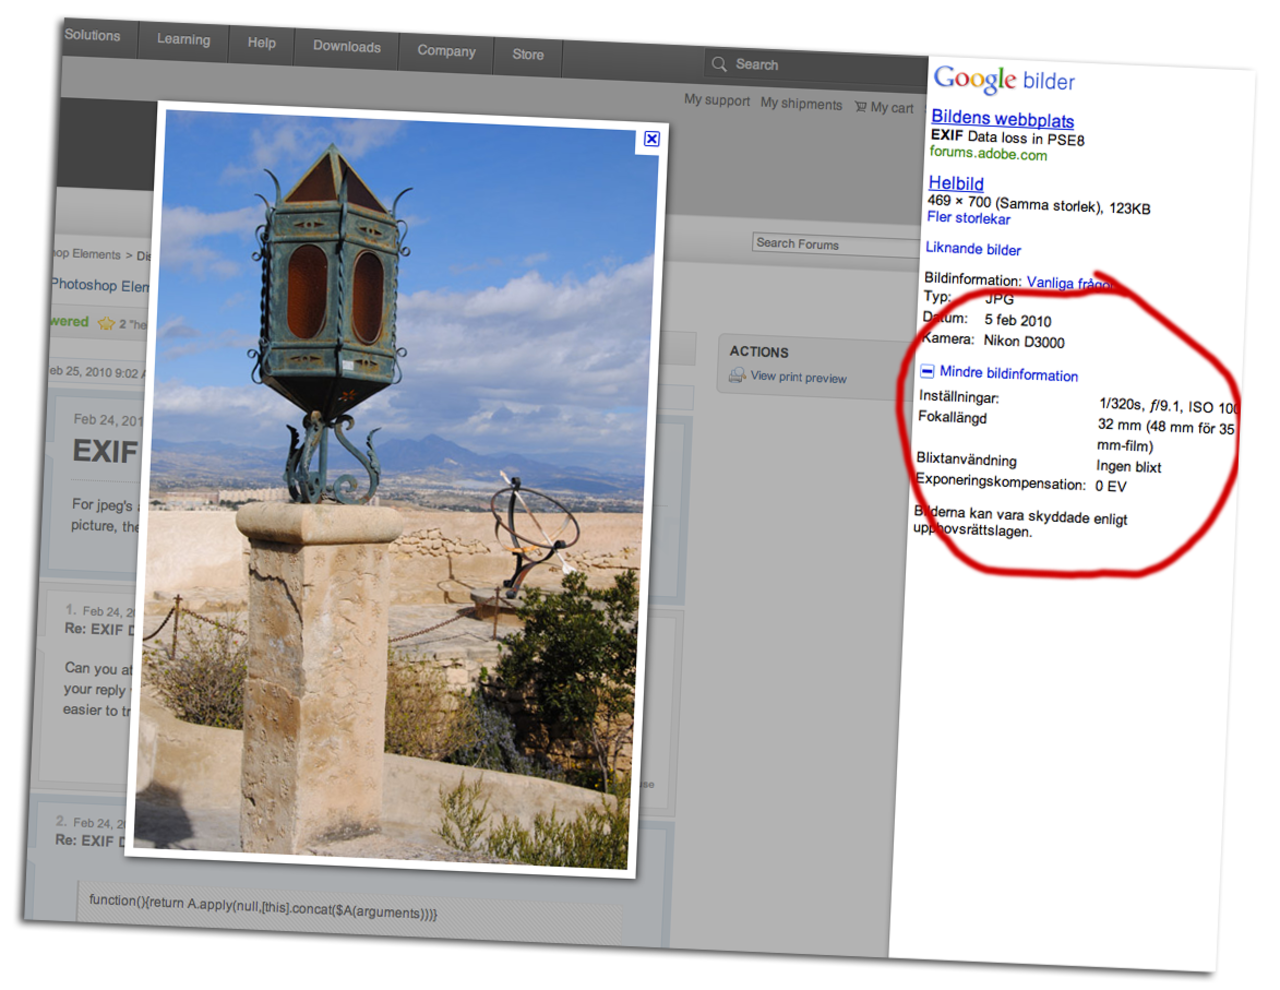This screenshot has height=990, width=1280.
Task: Click the search magnifying glass icon
Action: point(720,63)
